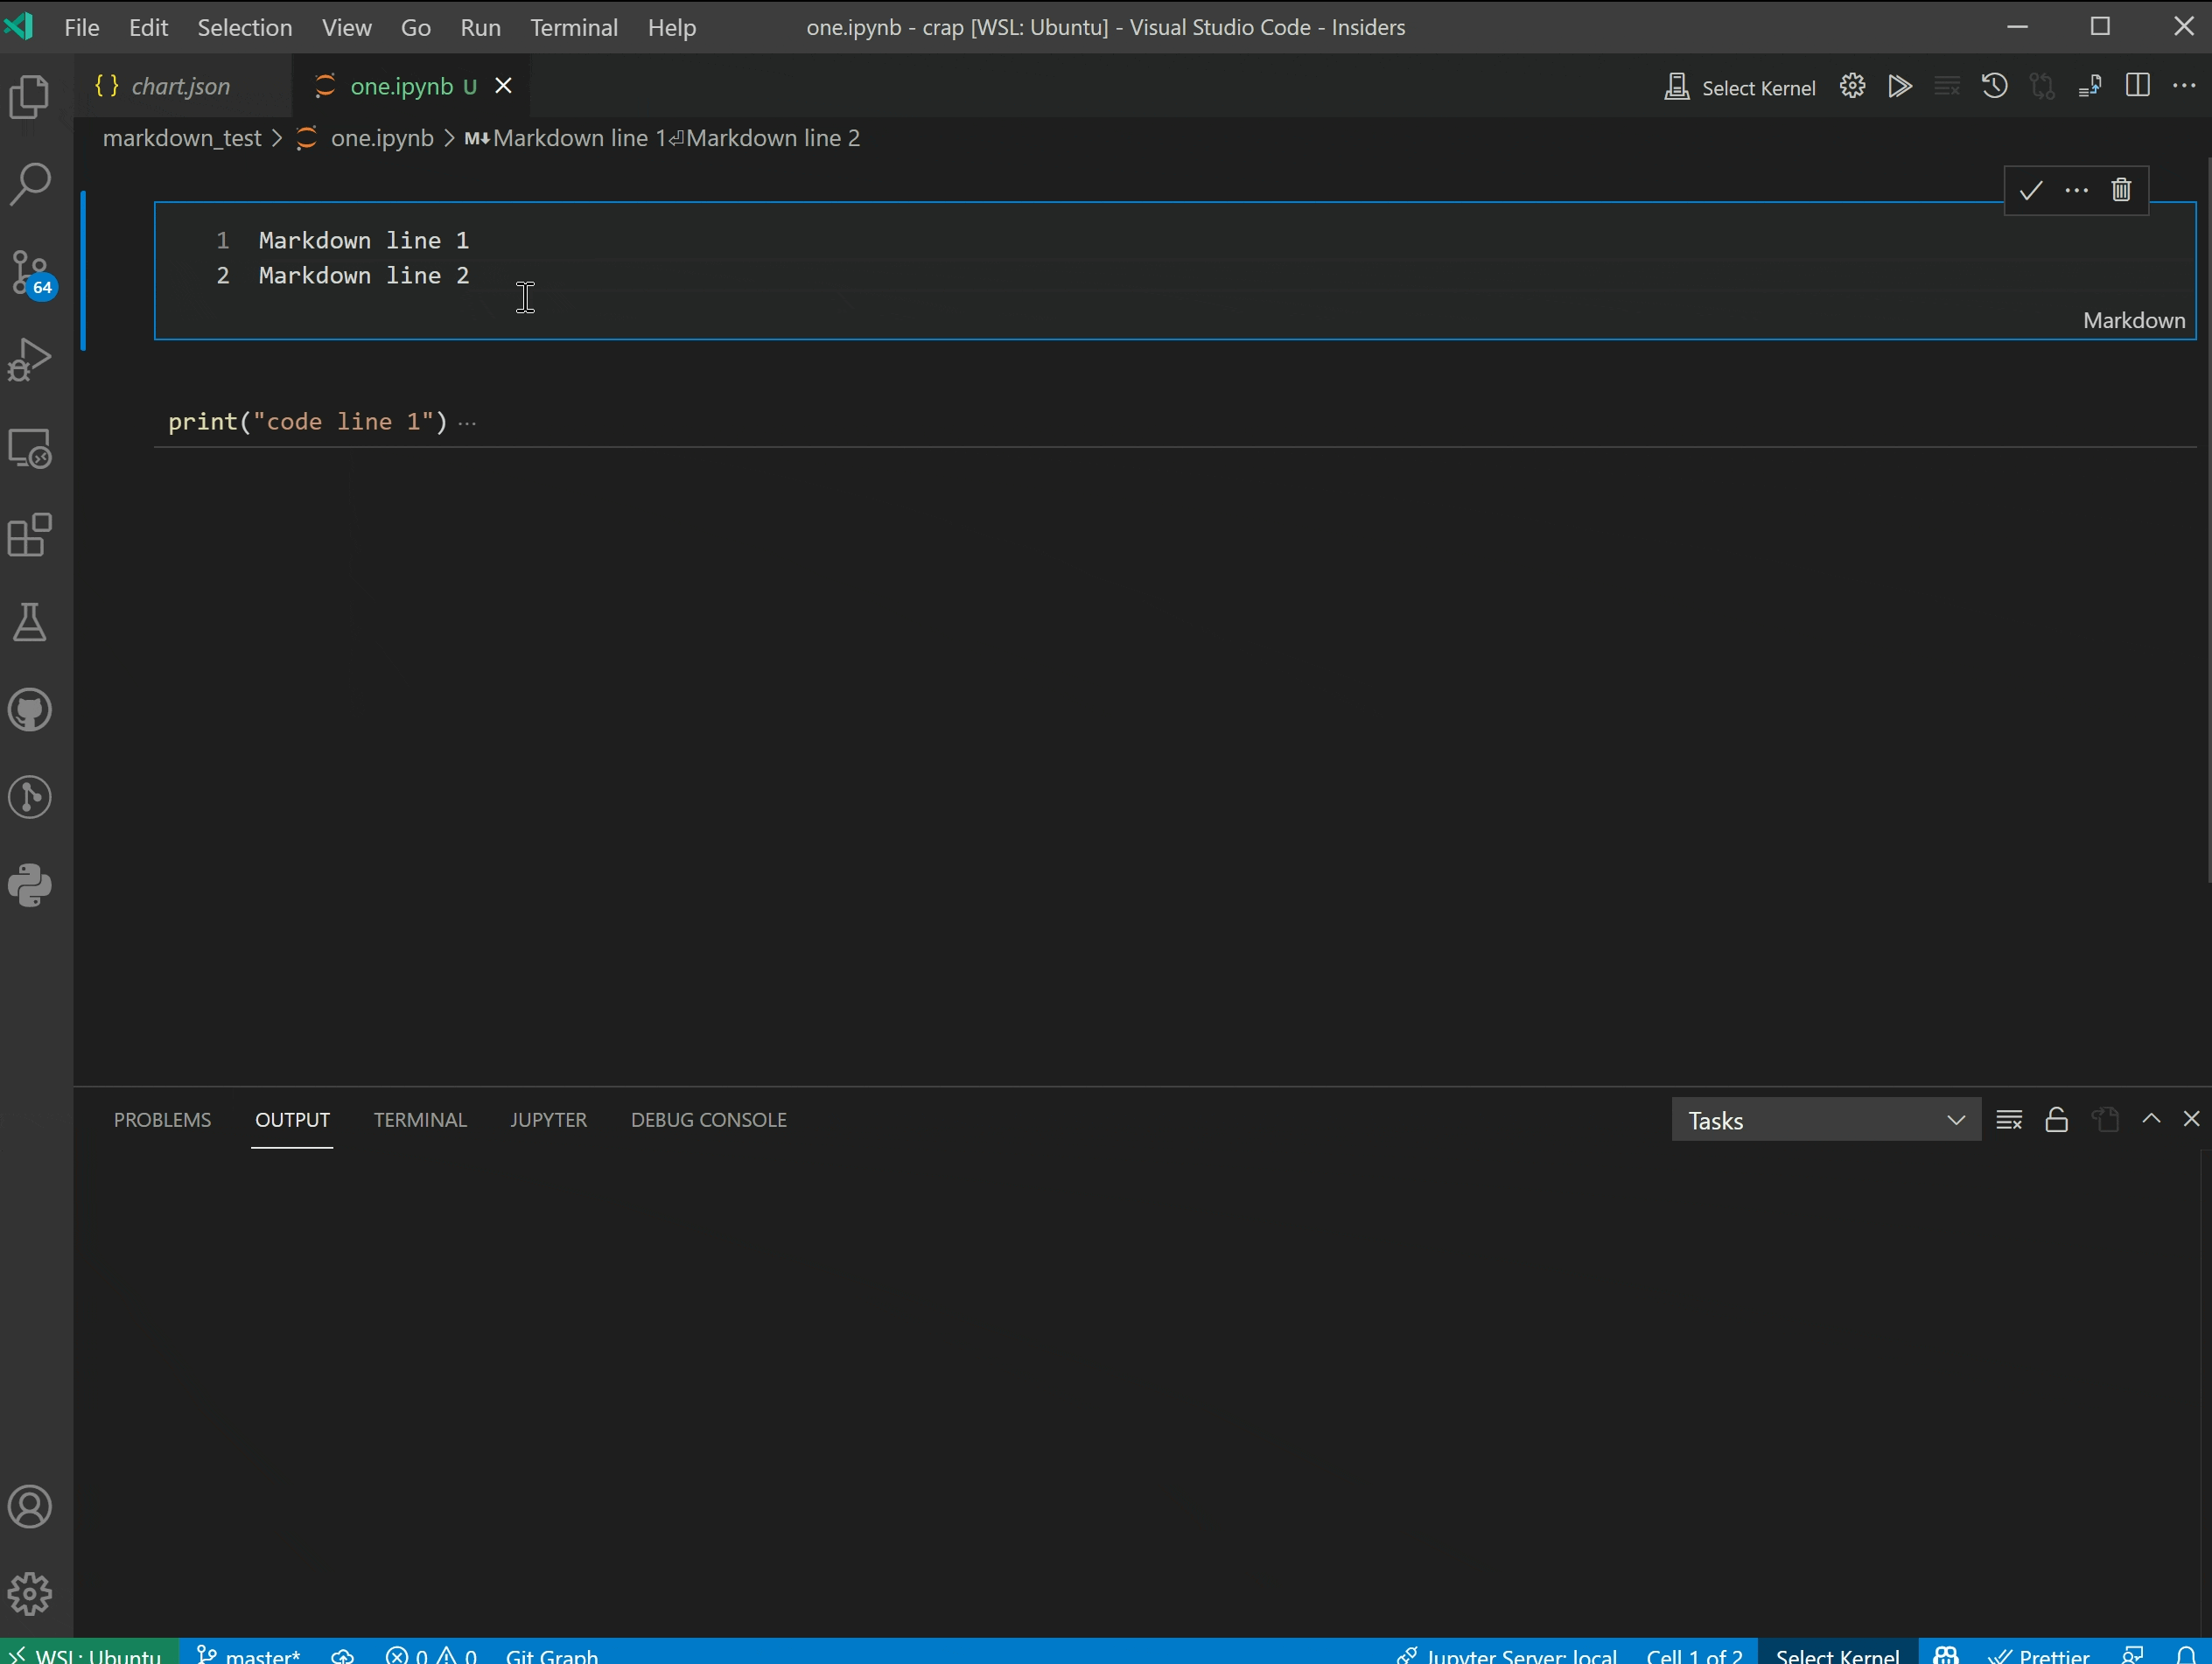The width and height of the screenshot is (2212, 1664).
Task: Open Source Control view showing 64 changes
Action: 30,272
